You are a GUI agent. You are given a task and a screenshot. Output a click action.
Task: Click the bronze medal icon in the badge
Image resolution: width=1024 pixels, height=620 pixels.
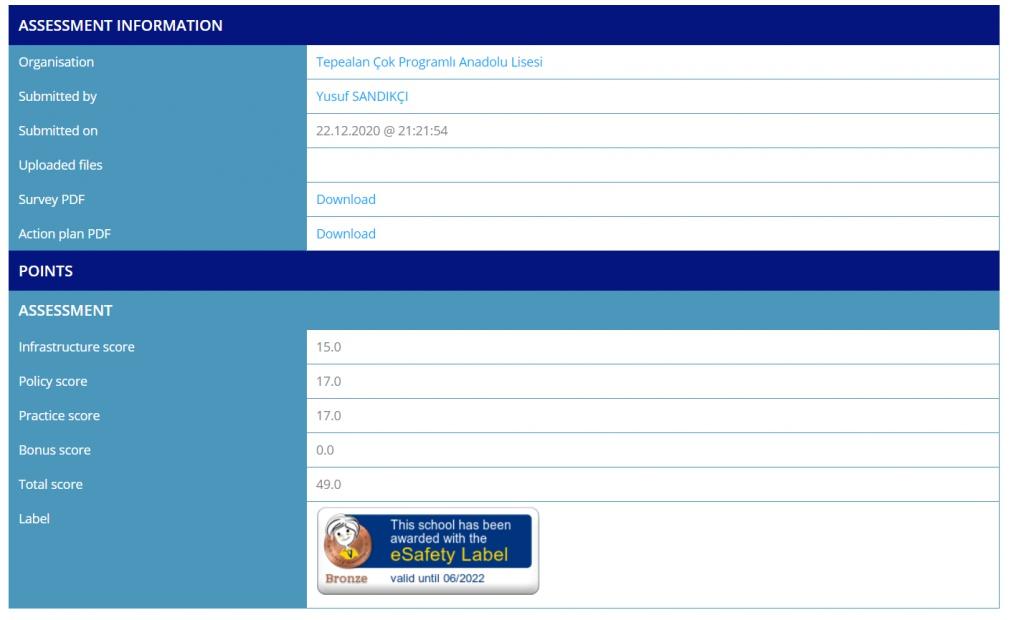coord(348,543)
